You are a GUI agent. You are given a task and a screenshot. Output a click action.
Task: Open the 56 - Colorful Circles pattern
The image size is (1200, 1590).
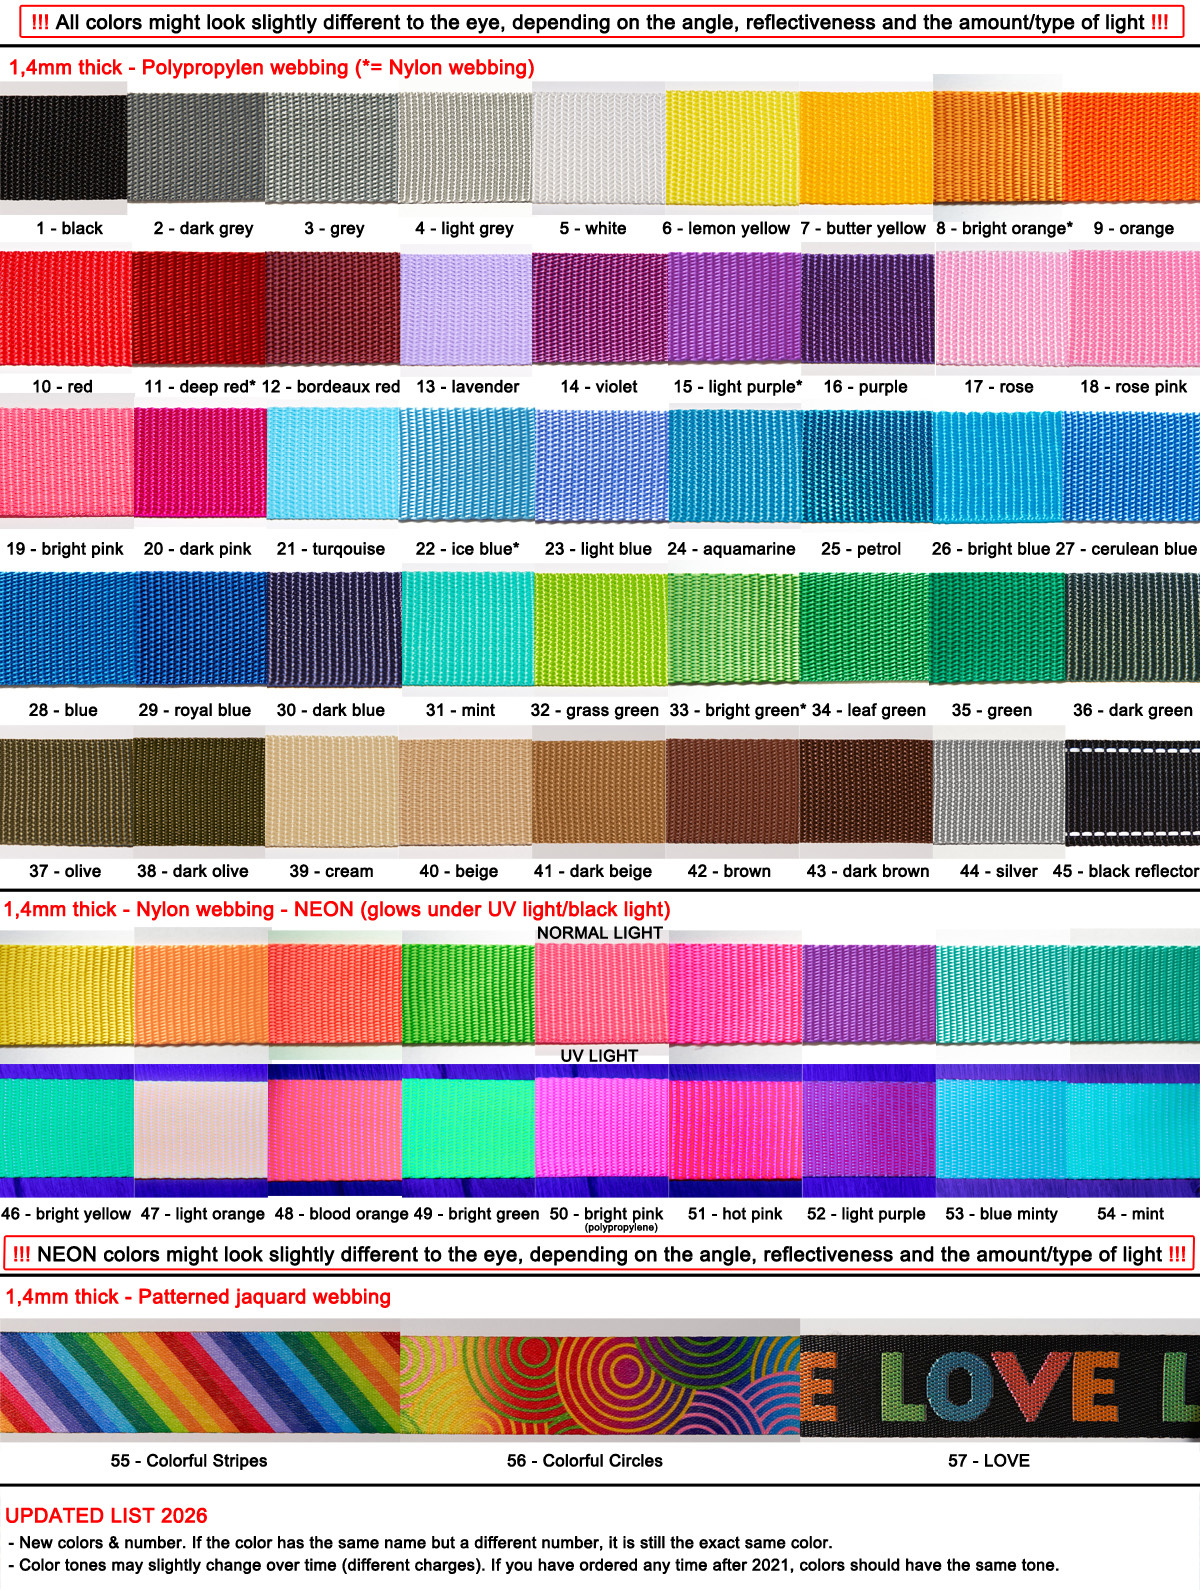(600, 1385)
